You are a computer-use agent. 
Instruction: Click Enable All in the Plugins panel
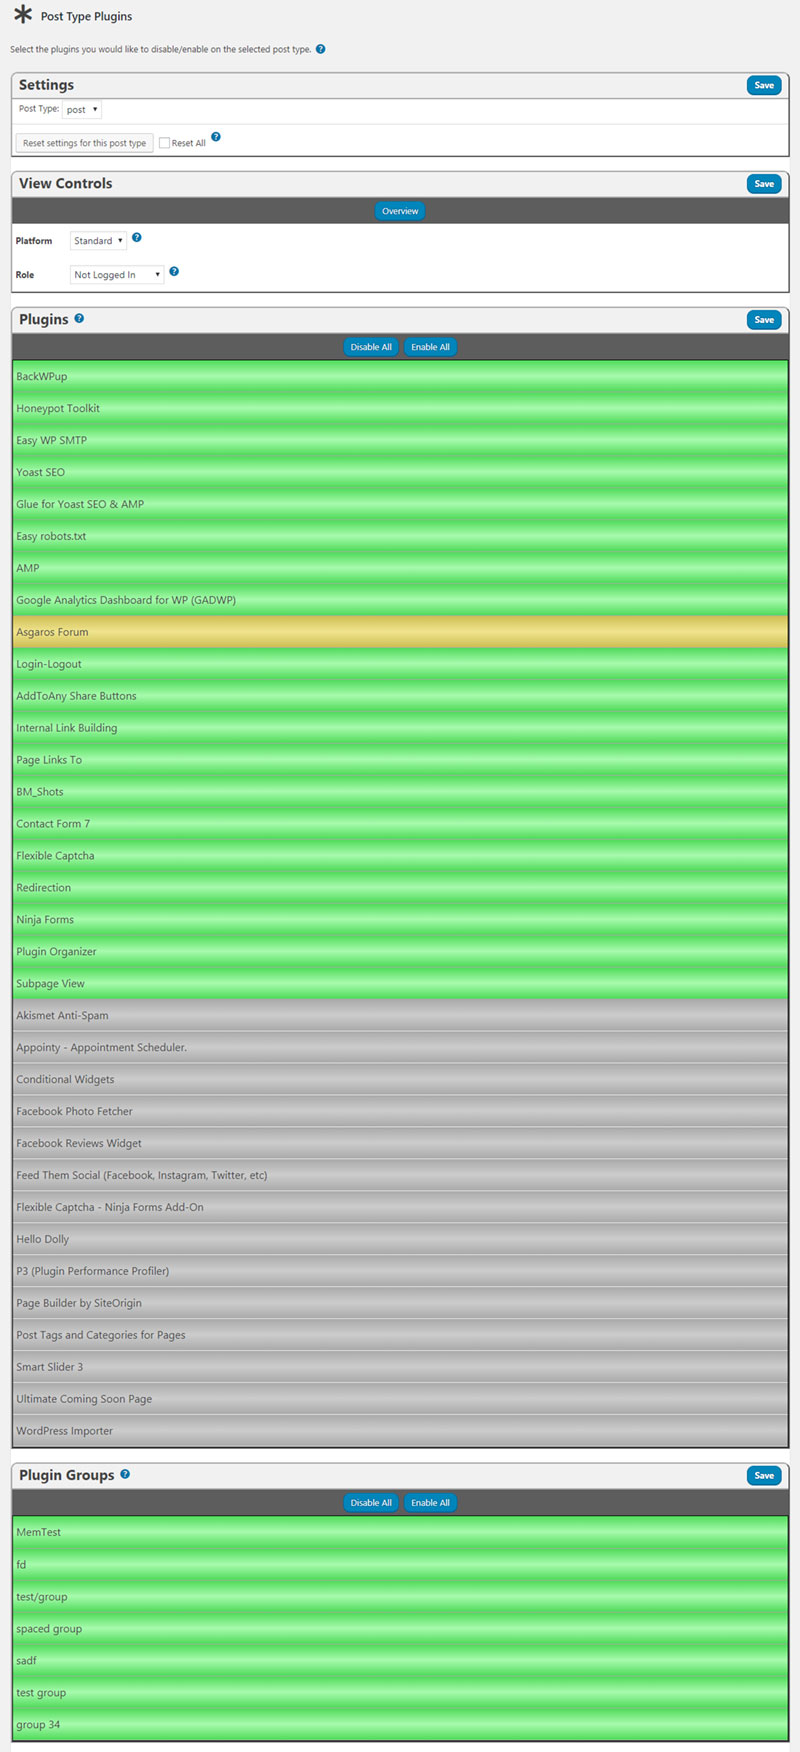pos(431,347)
